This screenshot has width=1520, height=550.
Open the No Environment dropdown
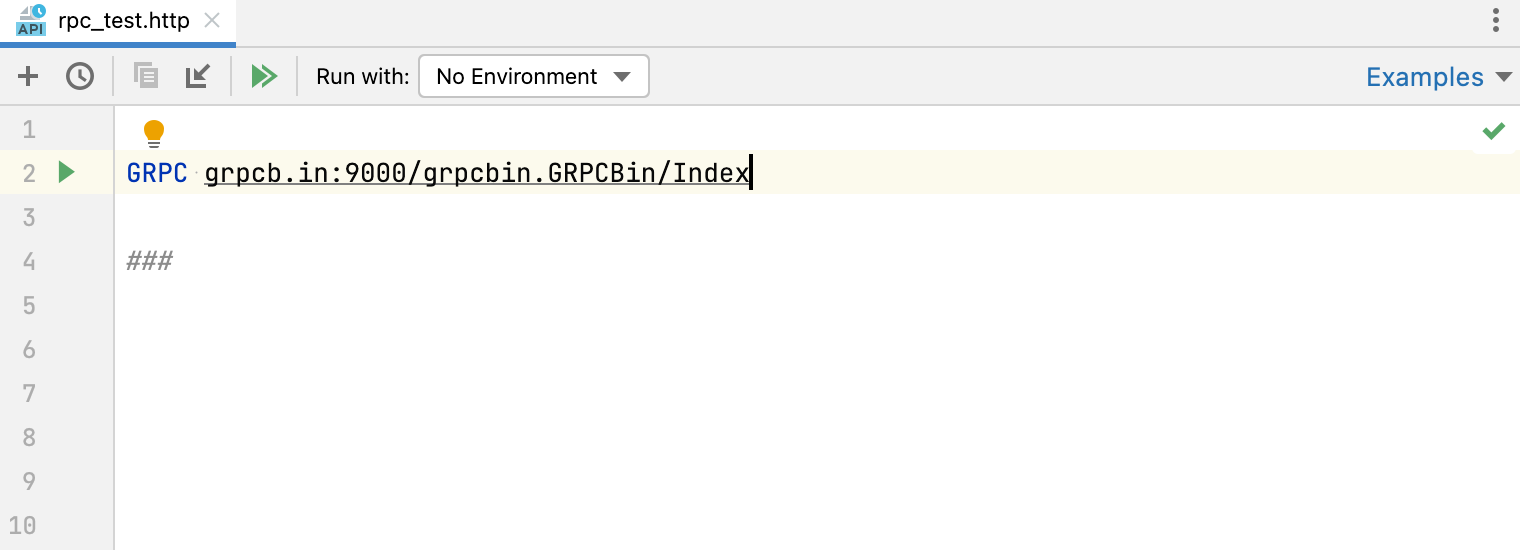[533, 77]
